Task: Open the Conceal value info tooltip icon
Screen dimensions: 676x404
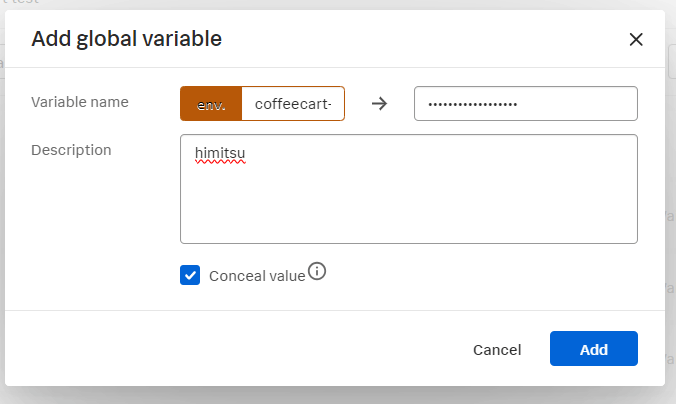Action: (x=317, y=271)
